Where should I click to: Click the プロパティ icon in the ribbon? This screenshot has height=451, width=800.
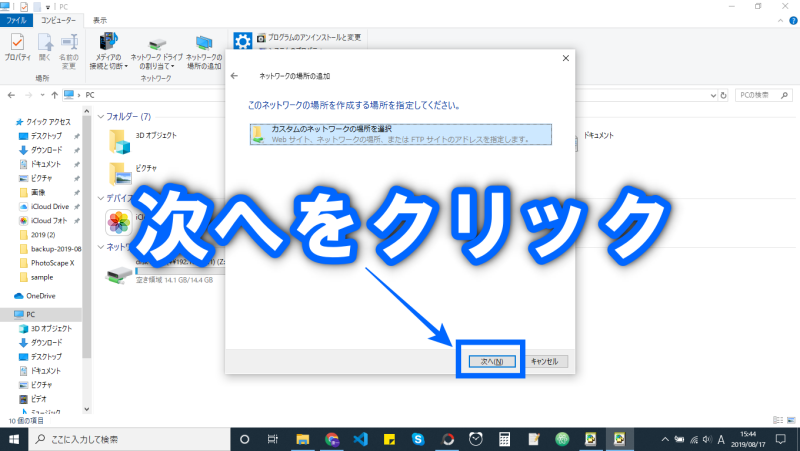[17, 48]
